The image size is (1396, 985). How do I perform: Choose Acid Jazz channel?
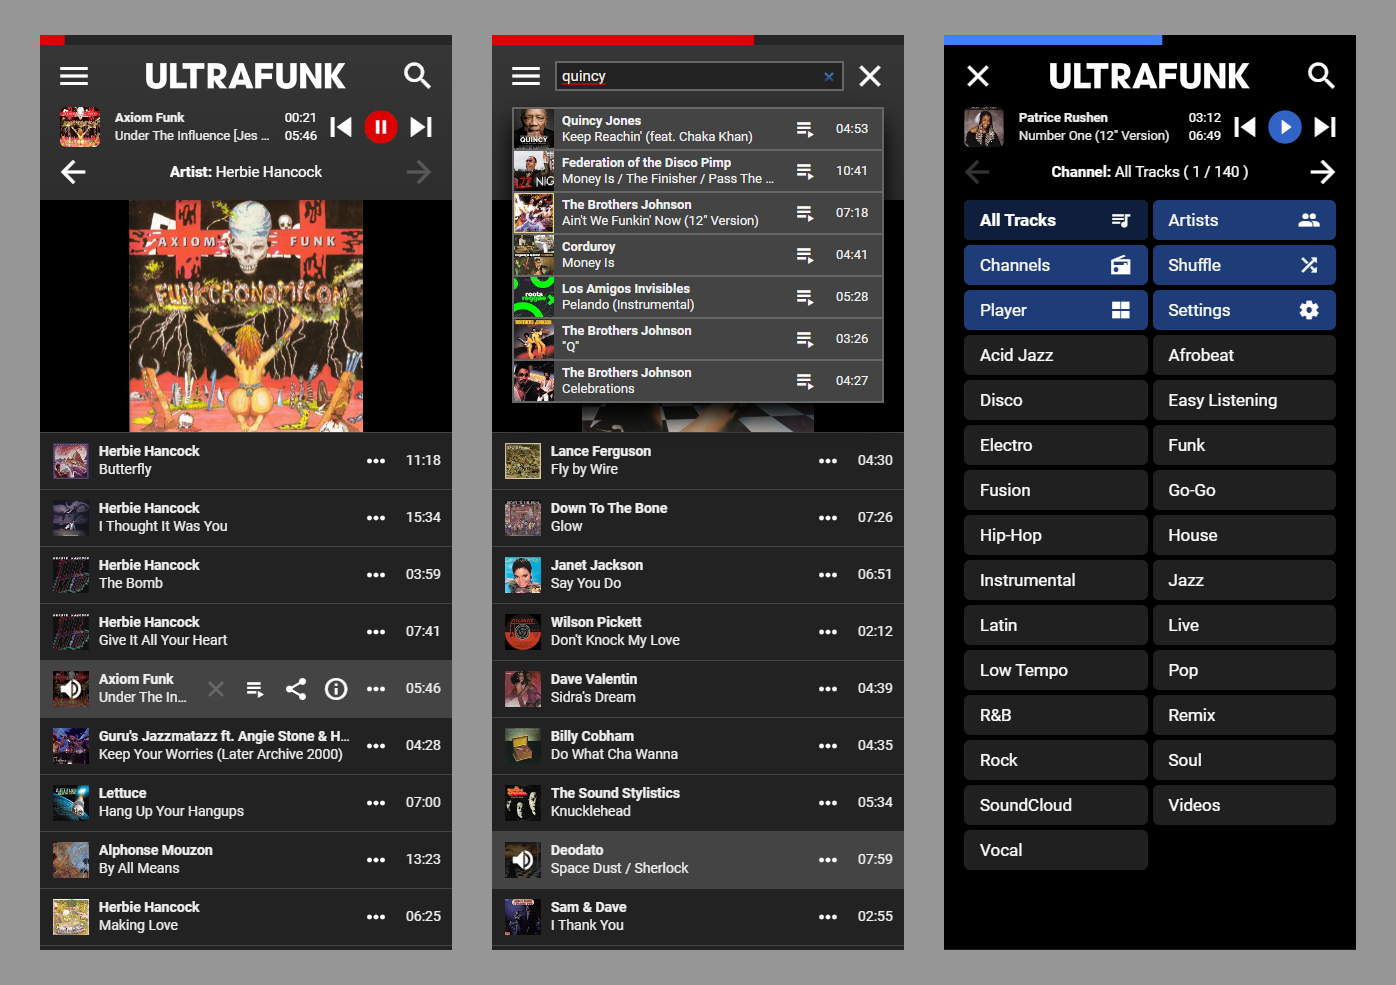click(x=1056, y=355)
